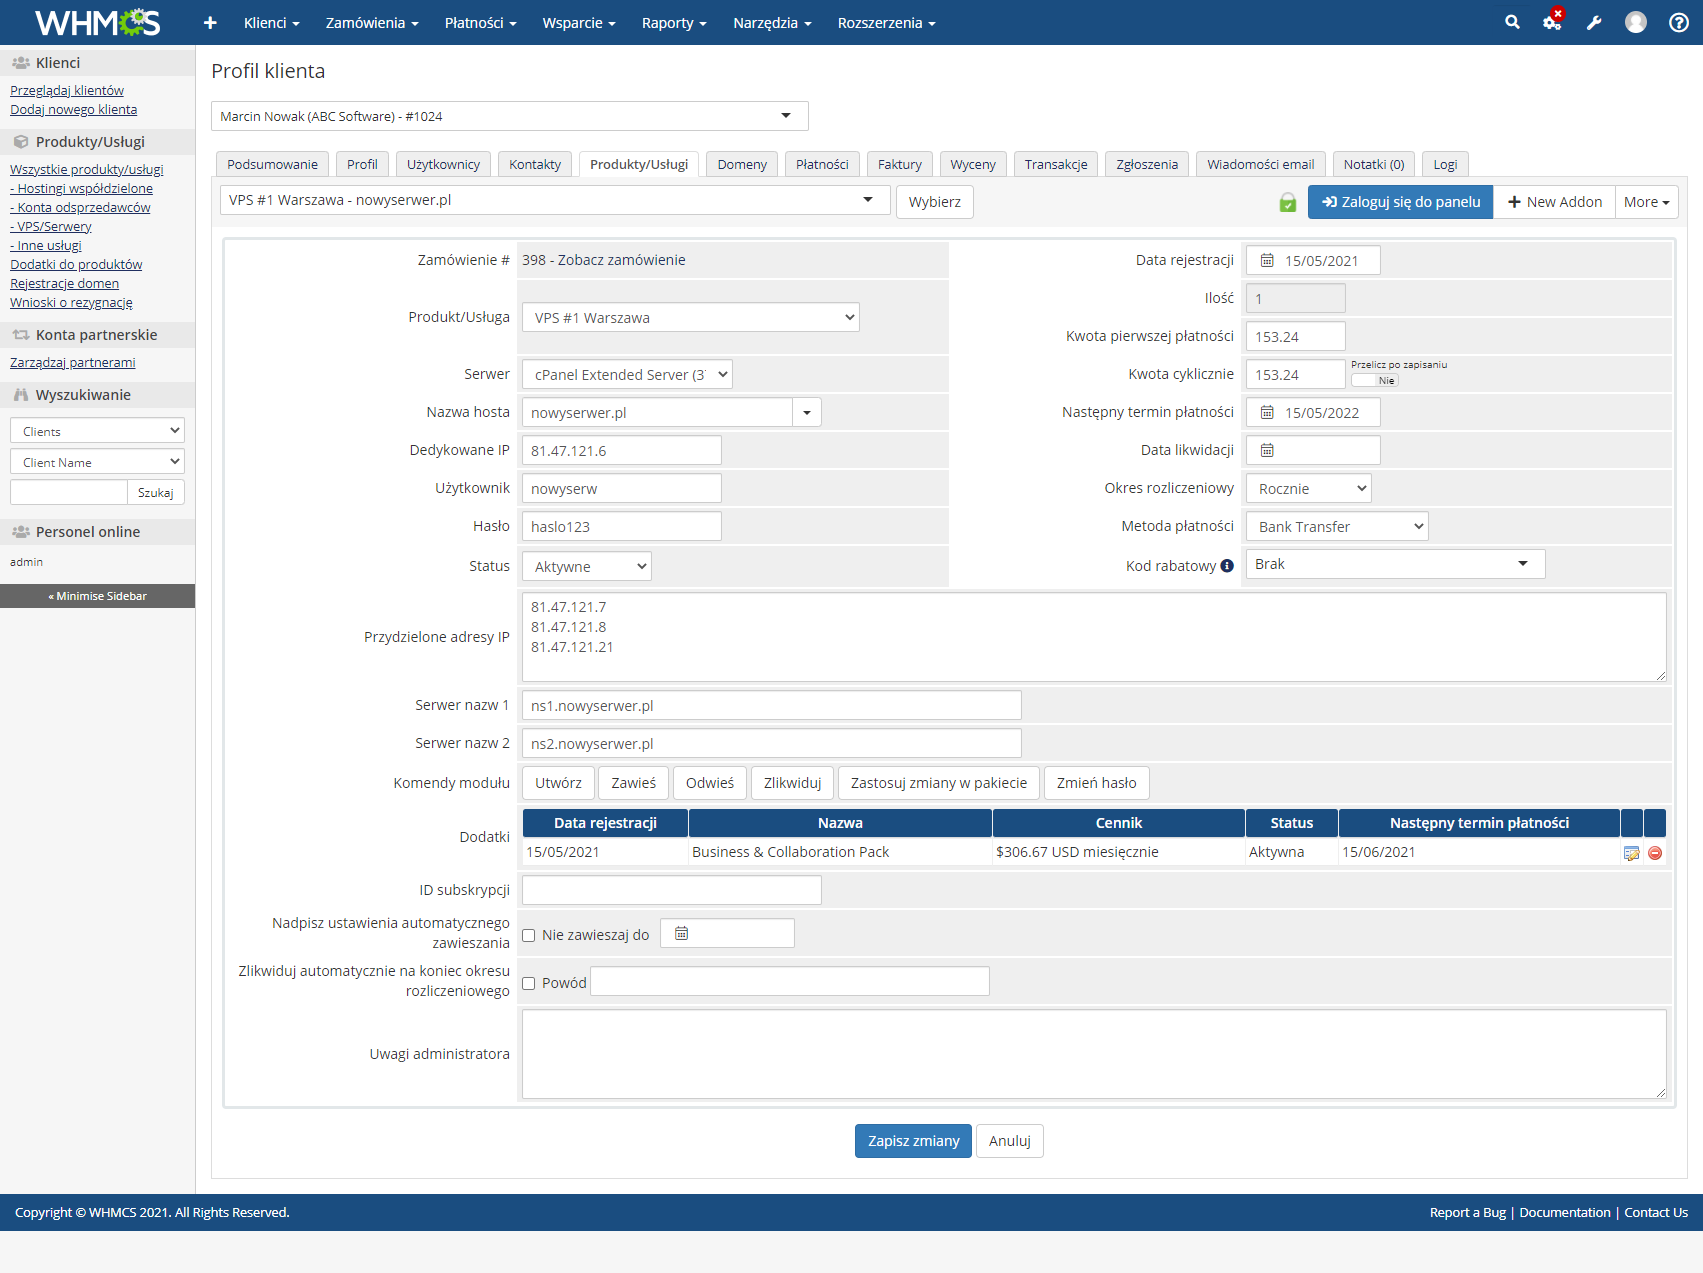Delete addon using red minus icon
Image resolution: width=1703 pixels, height=1273 pixels.
pyautogui.click(x=1656, y=852)
